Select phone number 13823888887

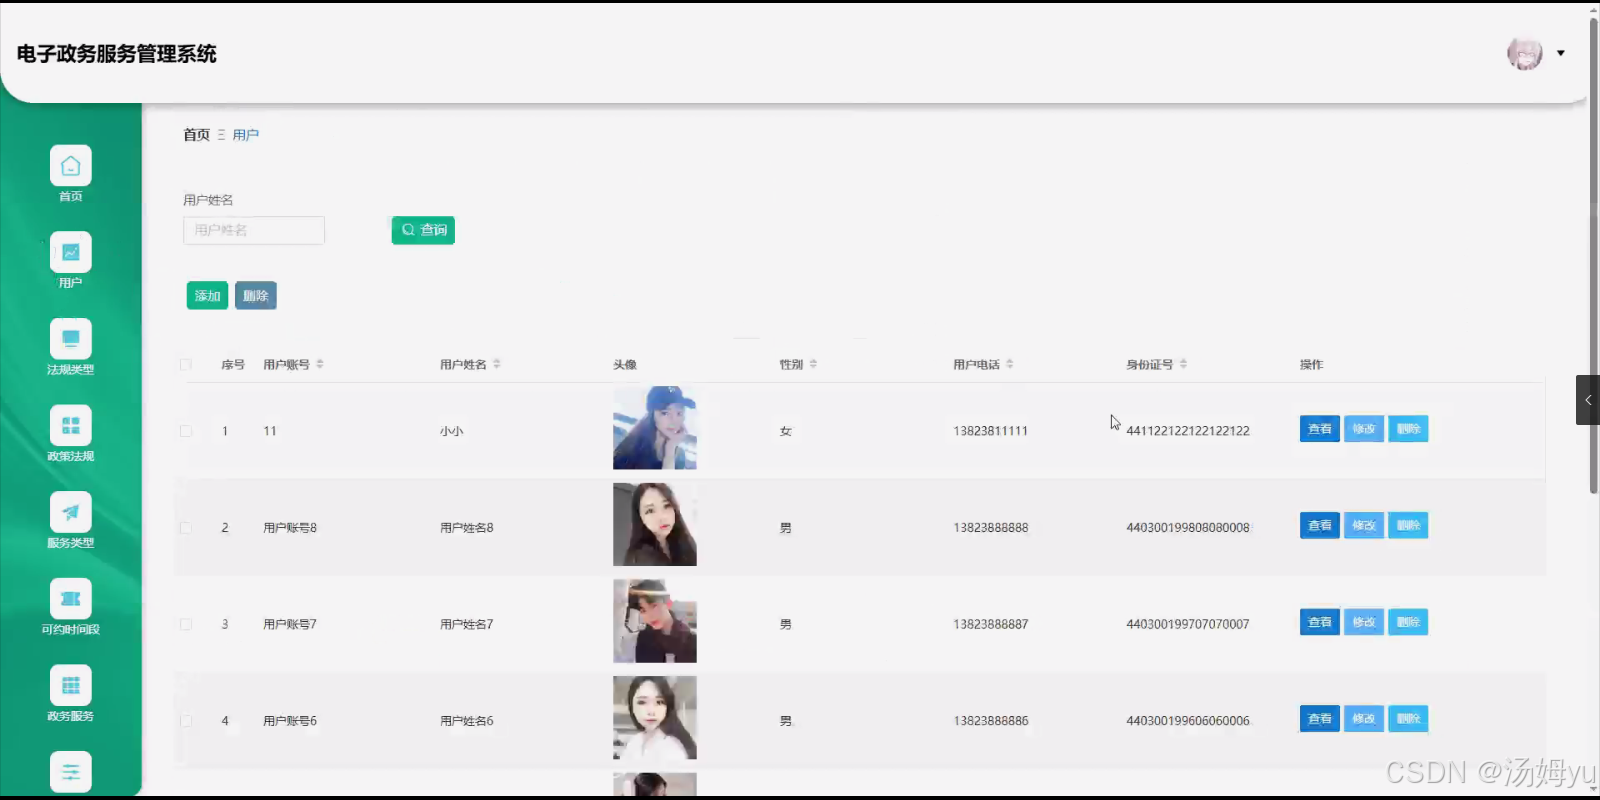pos(990,624)
